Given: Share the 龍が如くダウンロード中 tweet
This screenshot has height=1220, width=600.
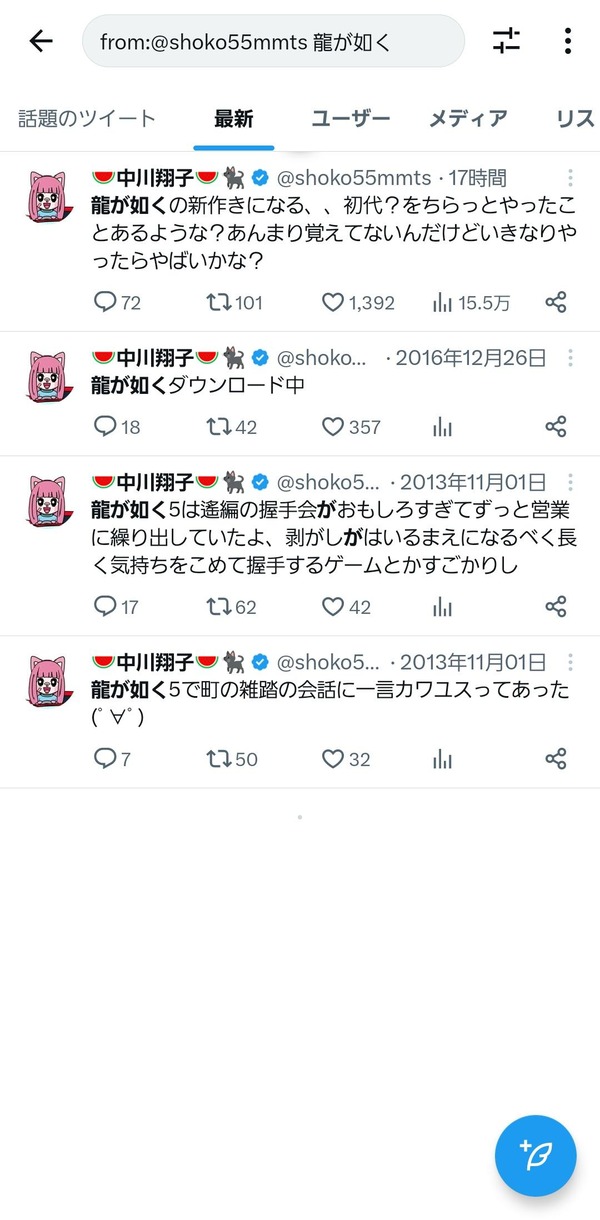Looking at the screenshot, I should tap(556, 427).
